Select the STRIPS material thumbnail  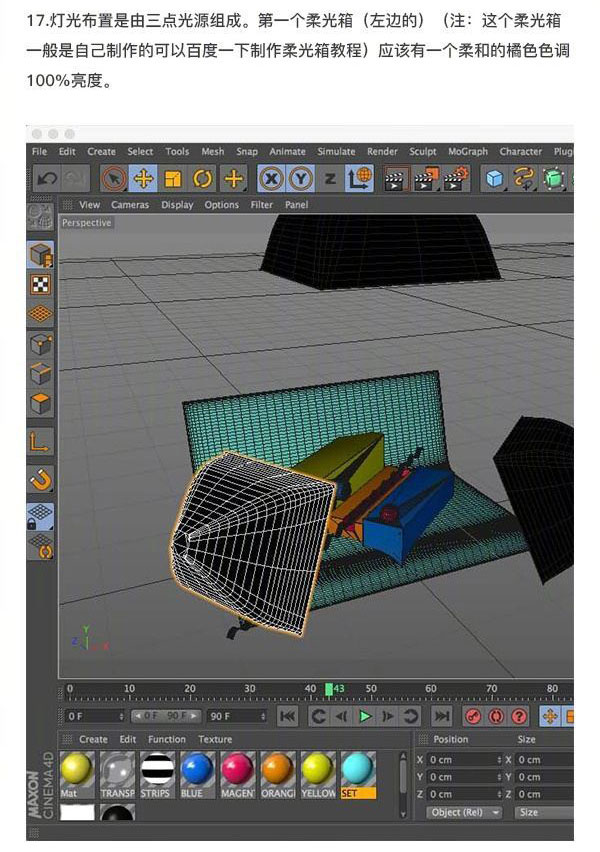point(157,775)
